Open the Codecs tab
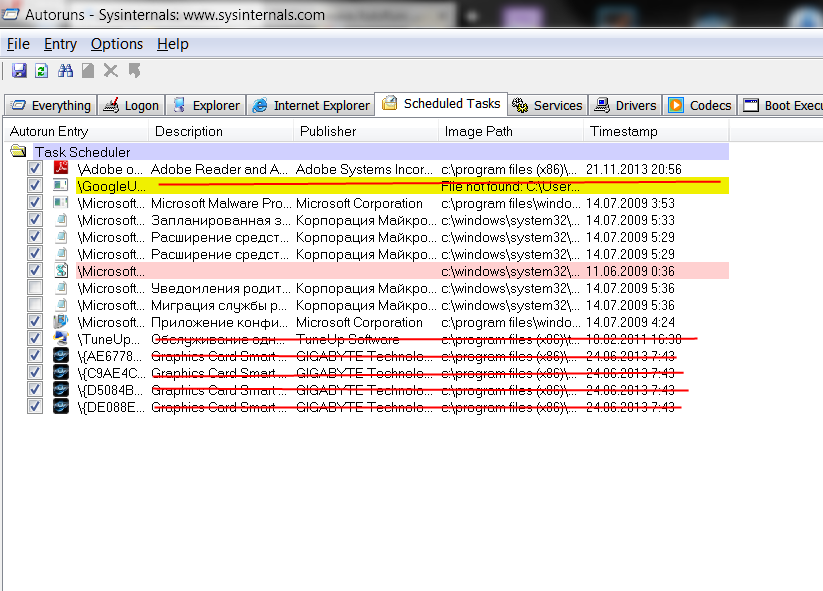Viewport: 823px width, 591px height. (700, 105)
